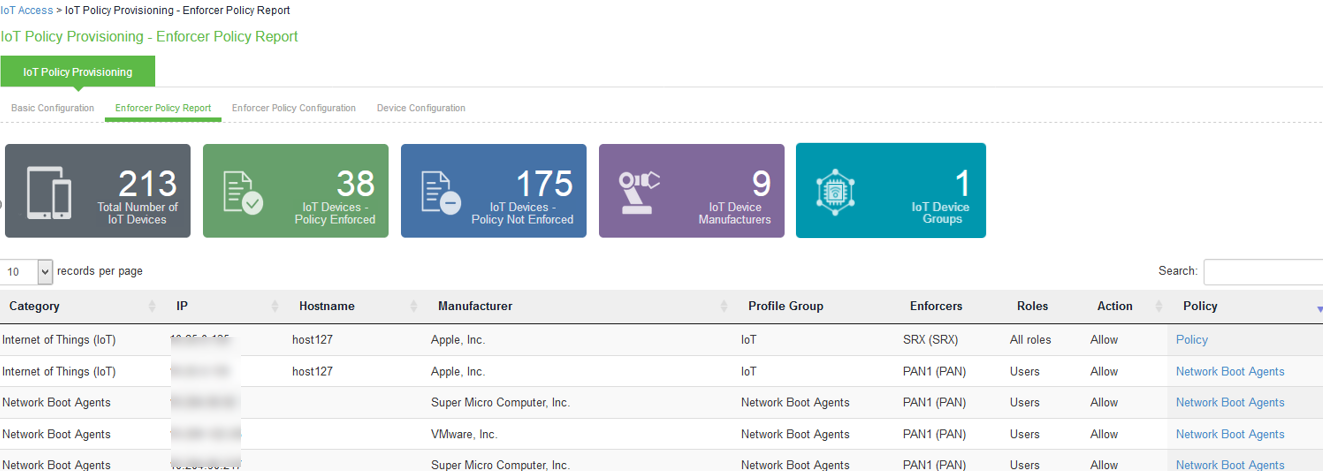Viewport: 1323px width, 471px height.
Task: Click the chip icon on IoT Device Groups card
Action: (834, 191)
